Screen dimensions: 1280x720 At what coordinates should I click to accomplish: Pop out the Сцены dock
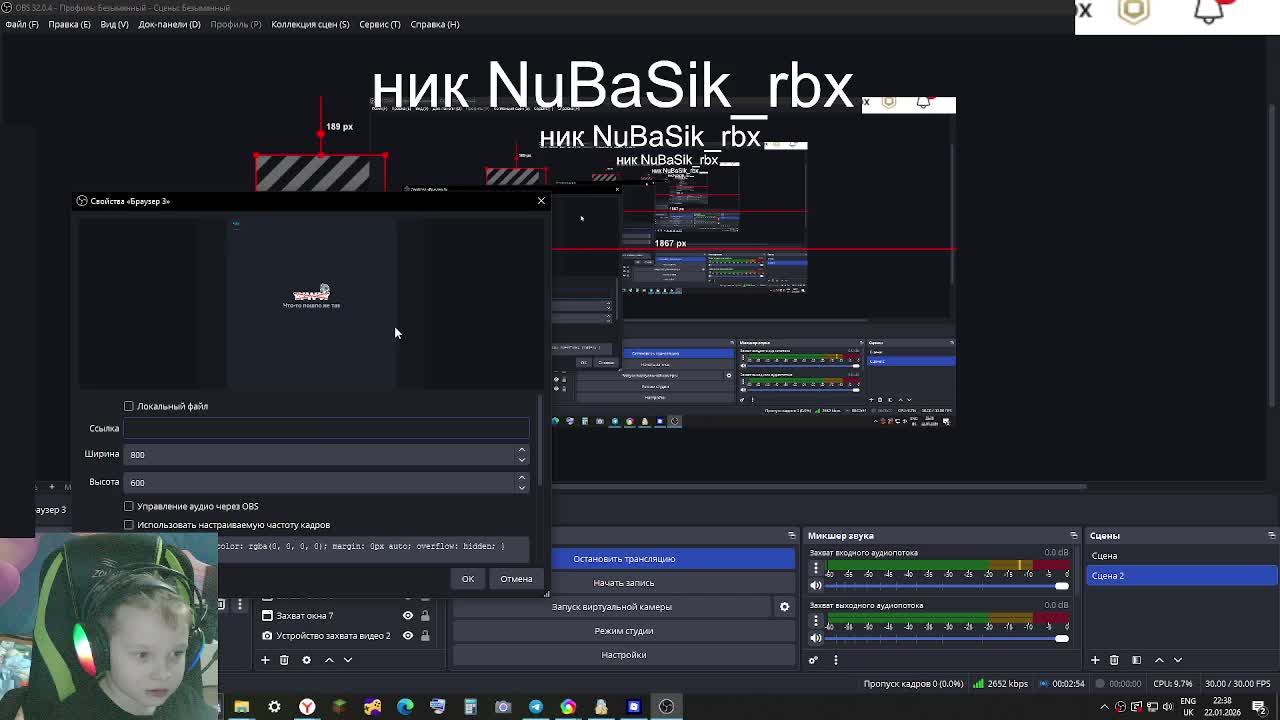point(1271,536)
